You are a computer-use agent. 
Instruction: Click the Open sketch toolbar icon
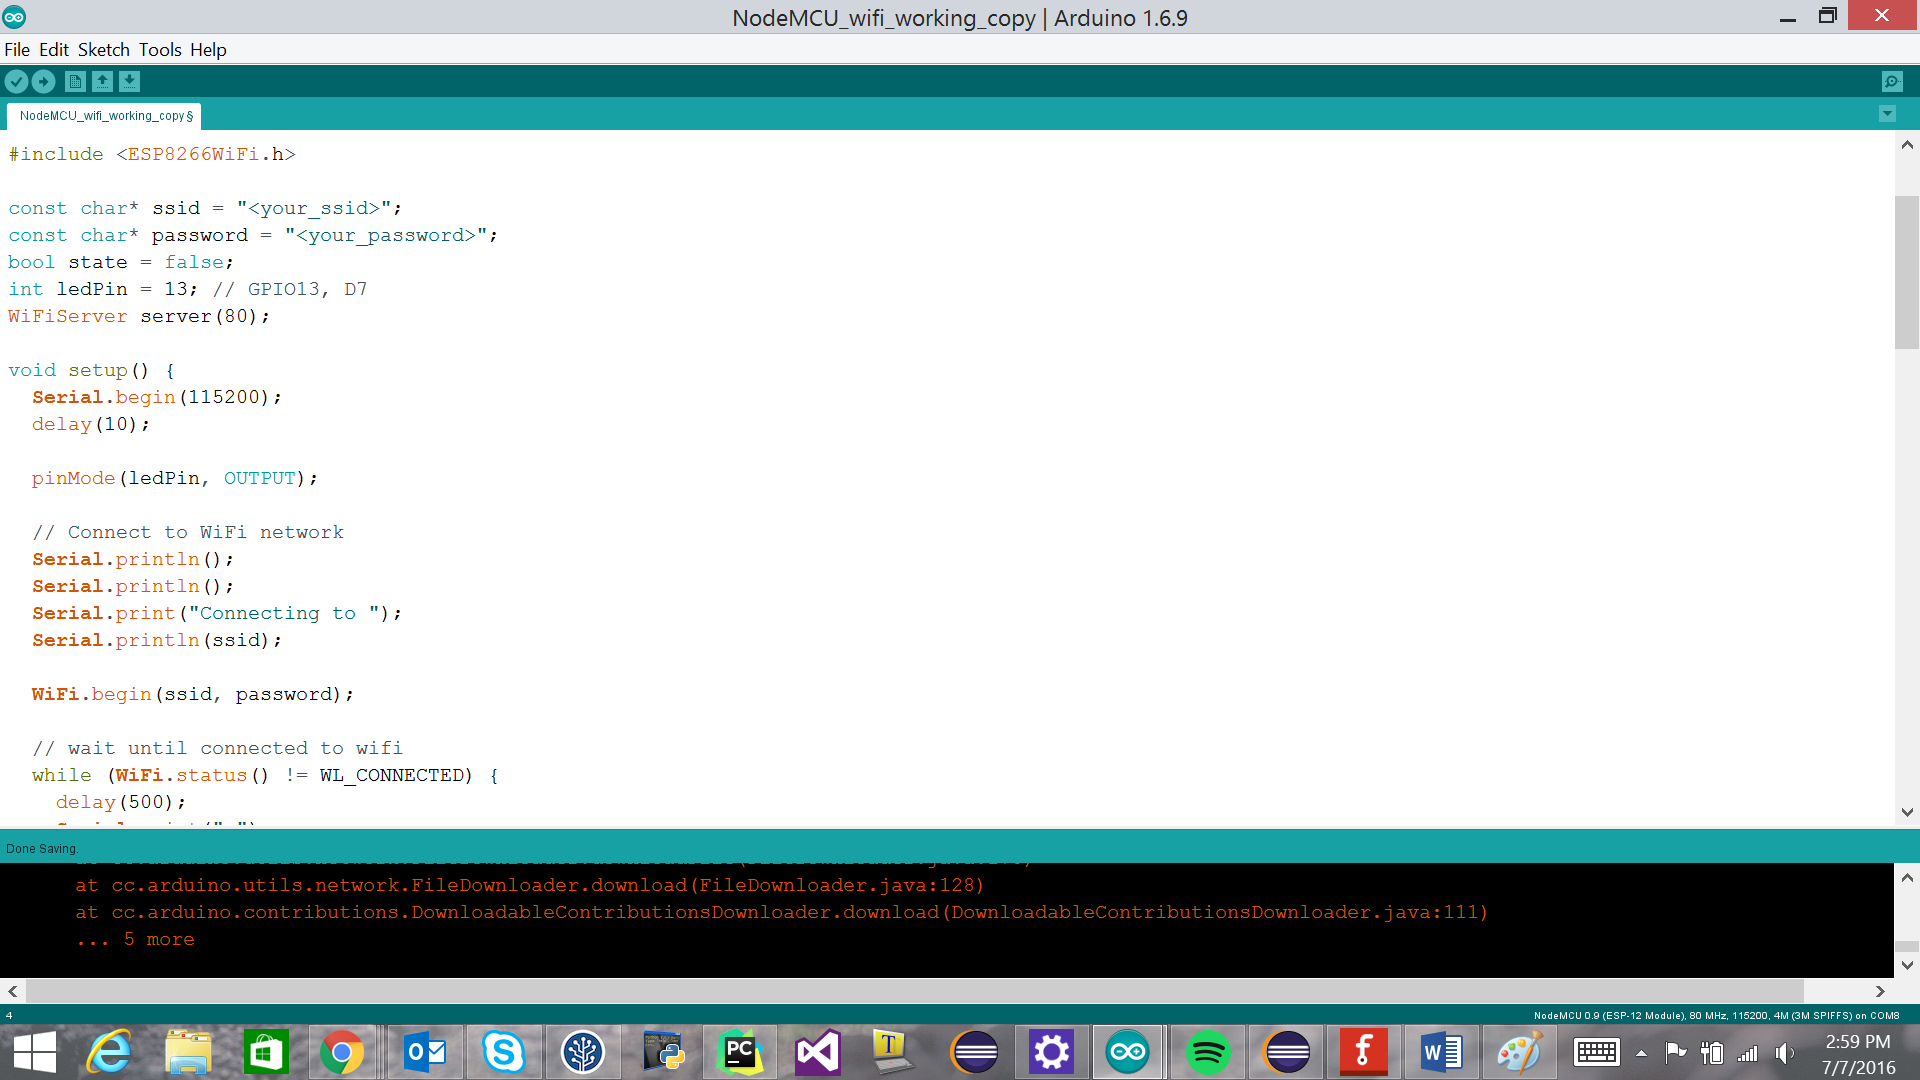(102, 82)
